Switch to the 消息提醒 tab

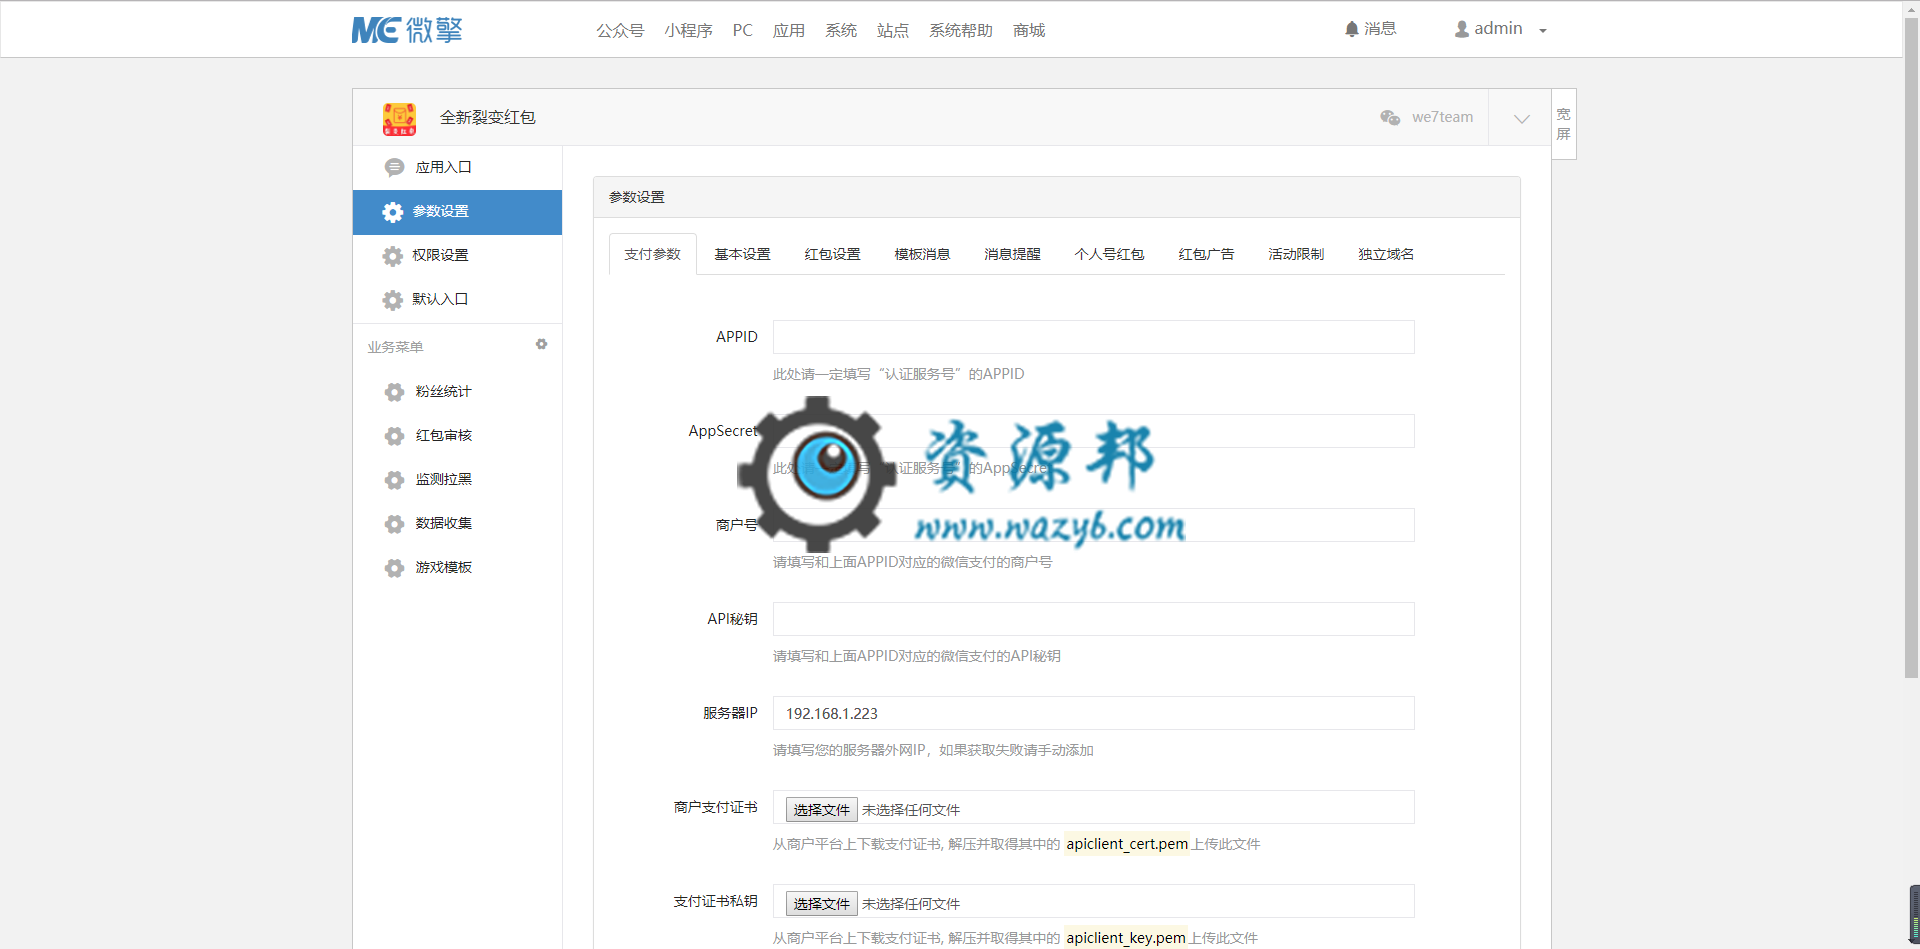click(x=1012, y=255)
